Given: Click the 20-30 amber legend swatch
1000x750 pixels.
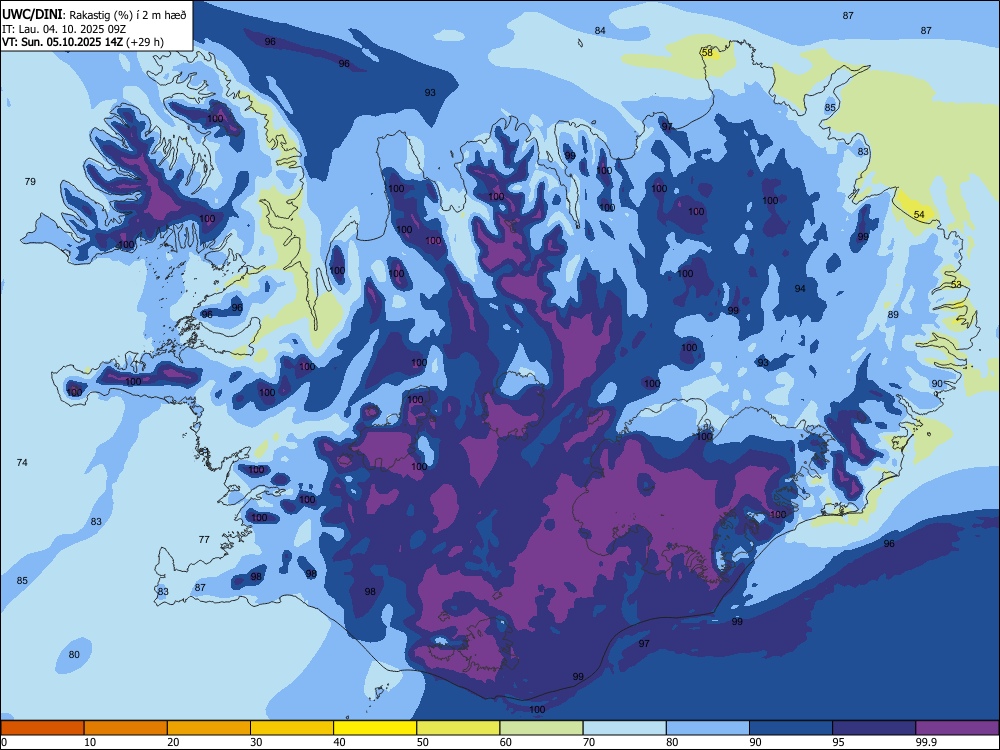Looking at the screenshot, I should [209, 728].
